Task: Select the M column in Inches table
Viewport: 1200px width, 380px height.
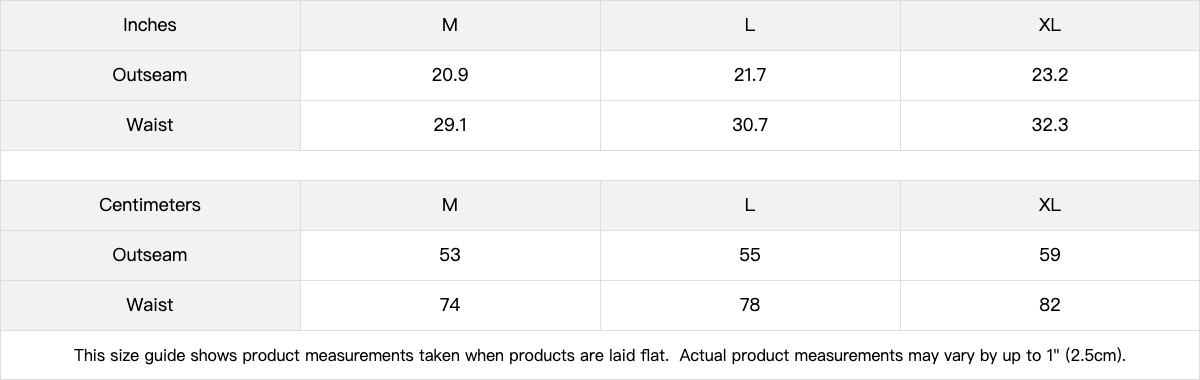Action: click(450, 25)
